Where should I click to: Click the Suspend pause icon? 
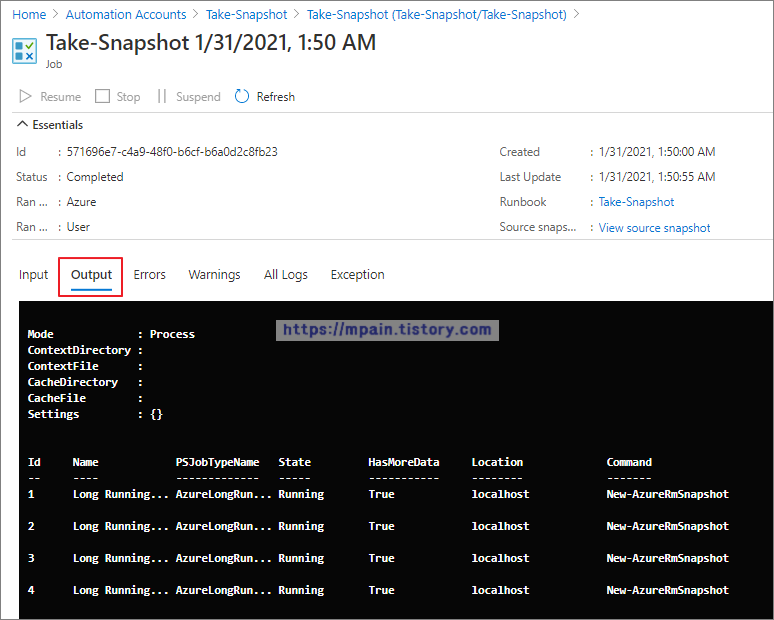coord(162,96)
